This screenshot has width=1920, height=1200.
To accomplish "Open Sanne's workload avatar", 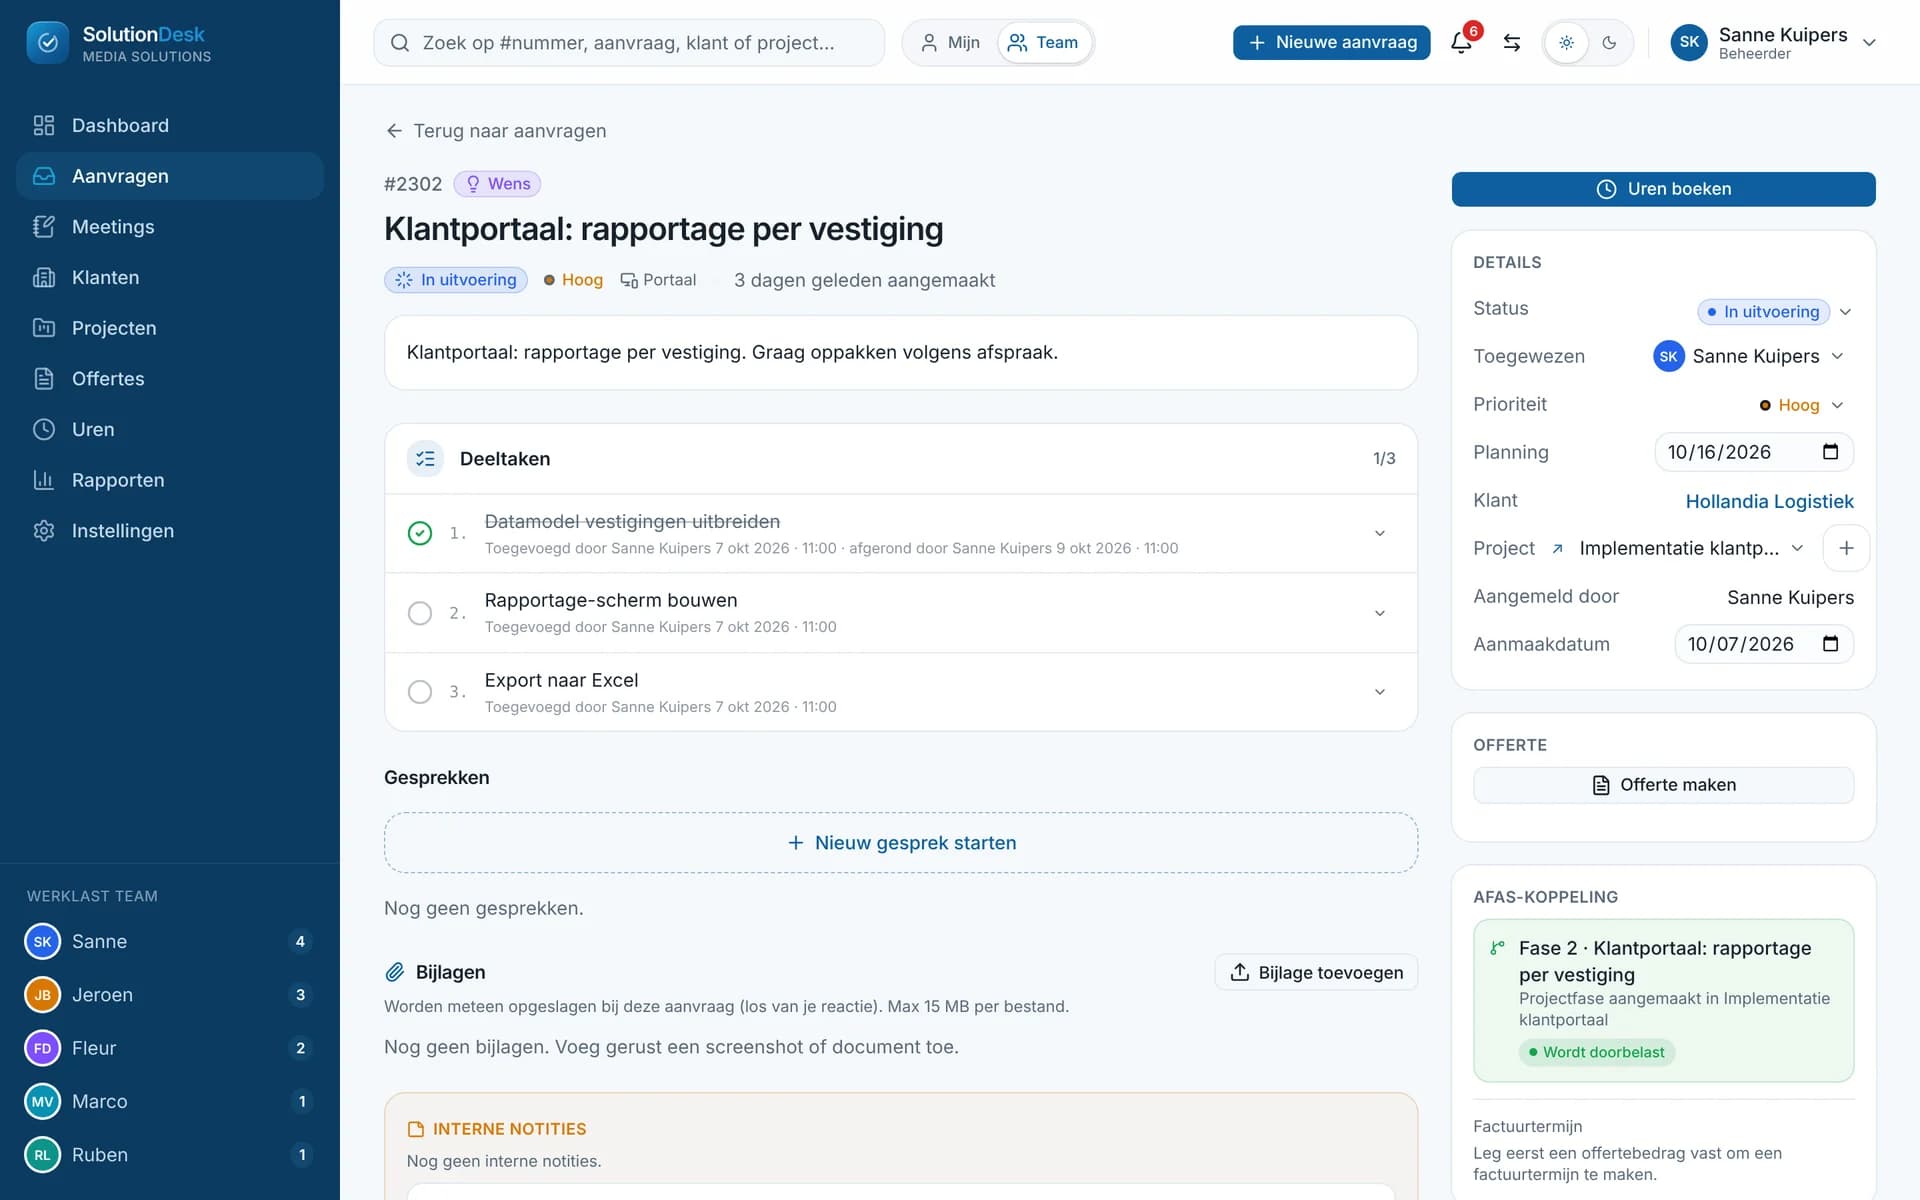I will [x=42, y=941].
